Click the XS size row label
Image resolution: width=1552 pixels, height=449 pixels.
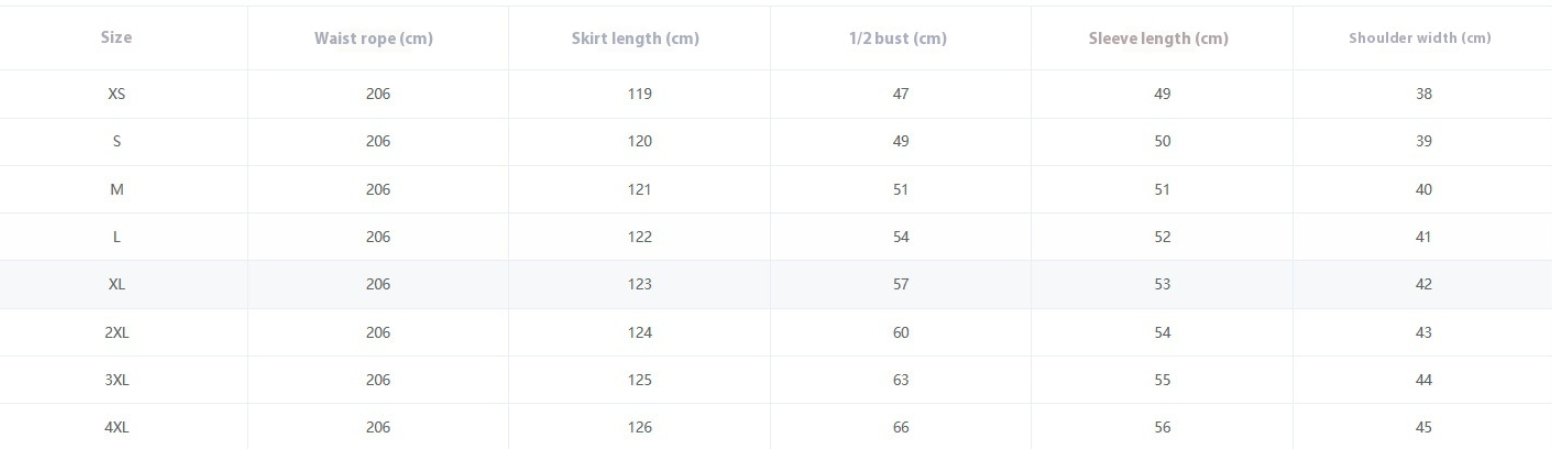pyautogui.click(x=117, y=94)
